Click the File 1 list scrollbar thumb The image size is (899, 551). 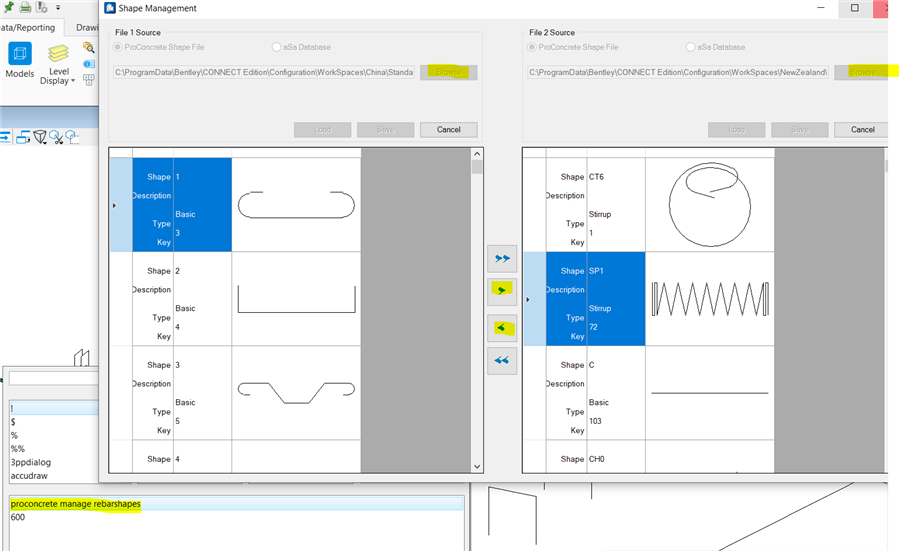[x=477, y=167]
